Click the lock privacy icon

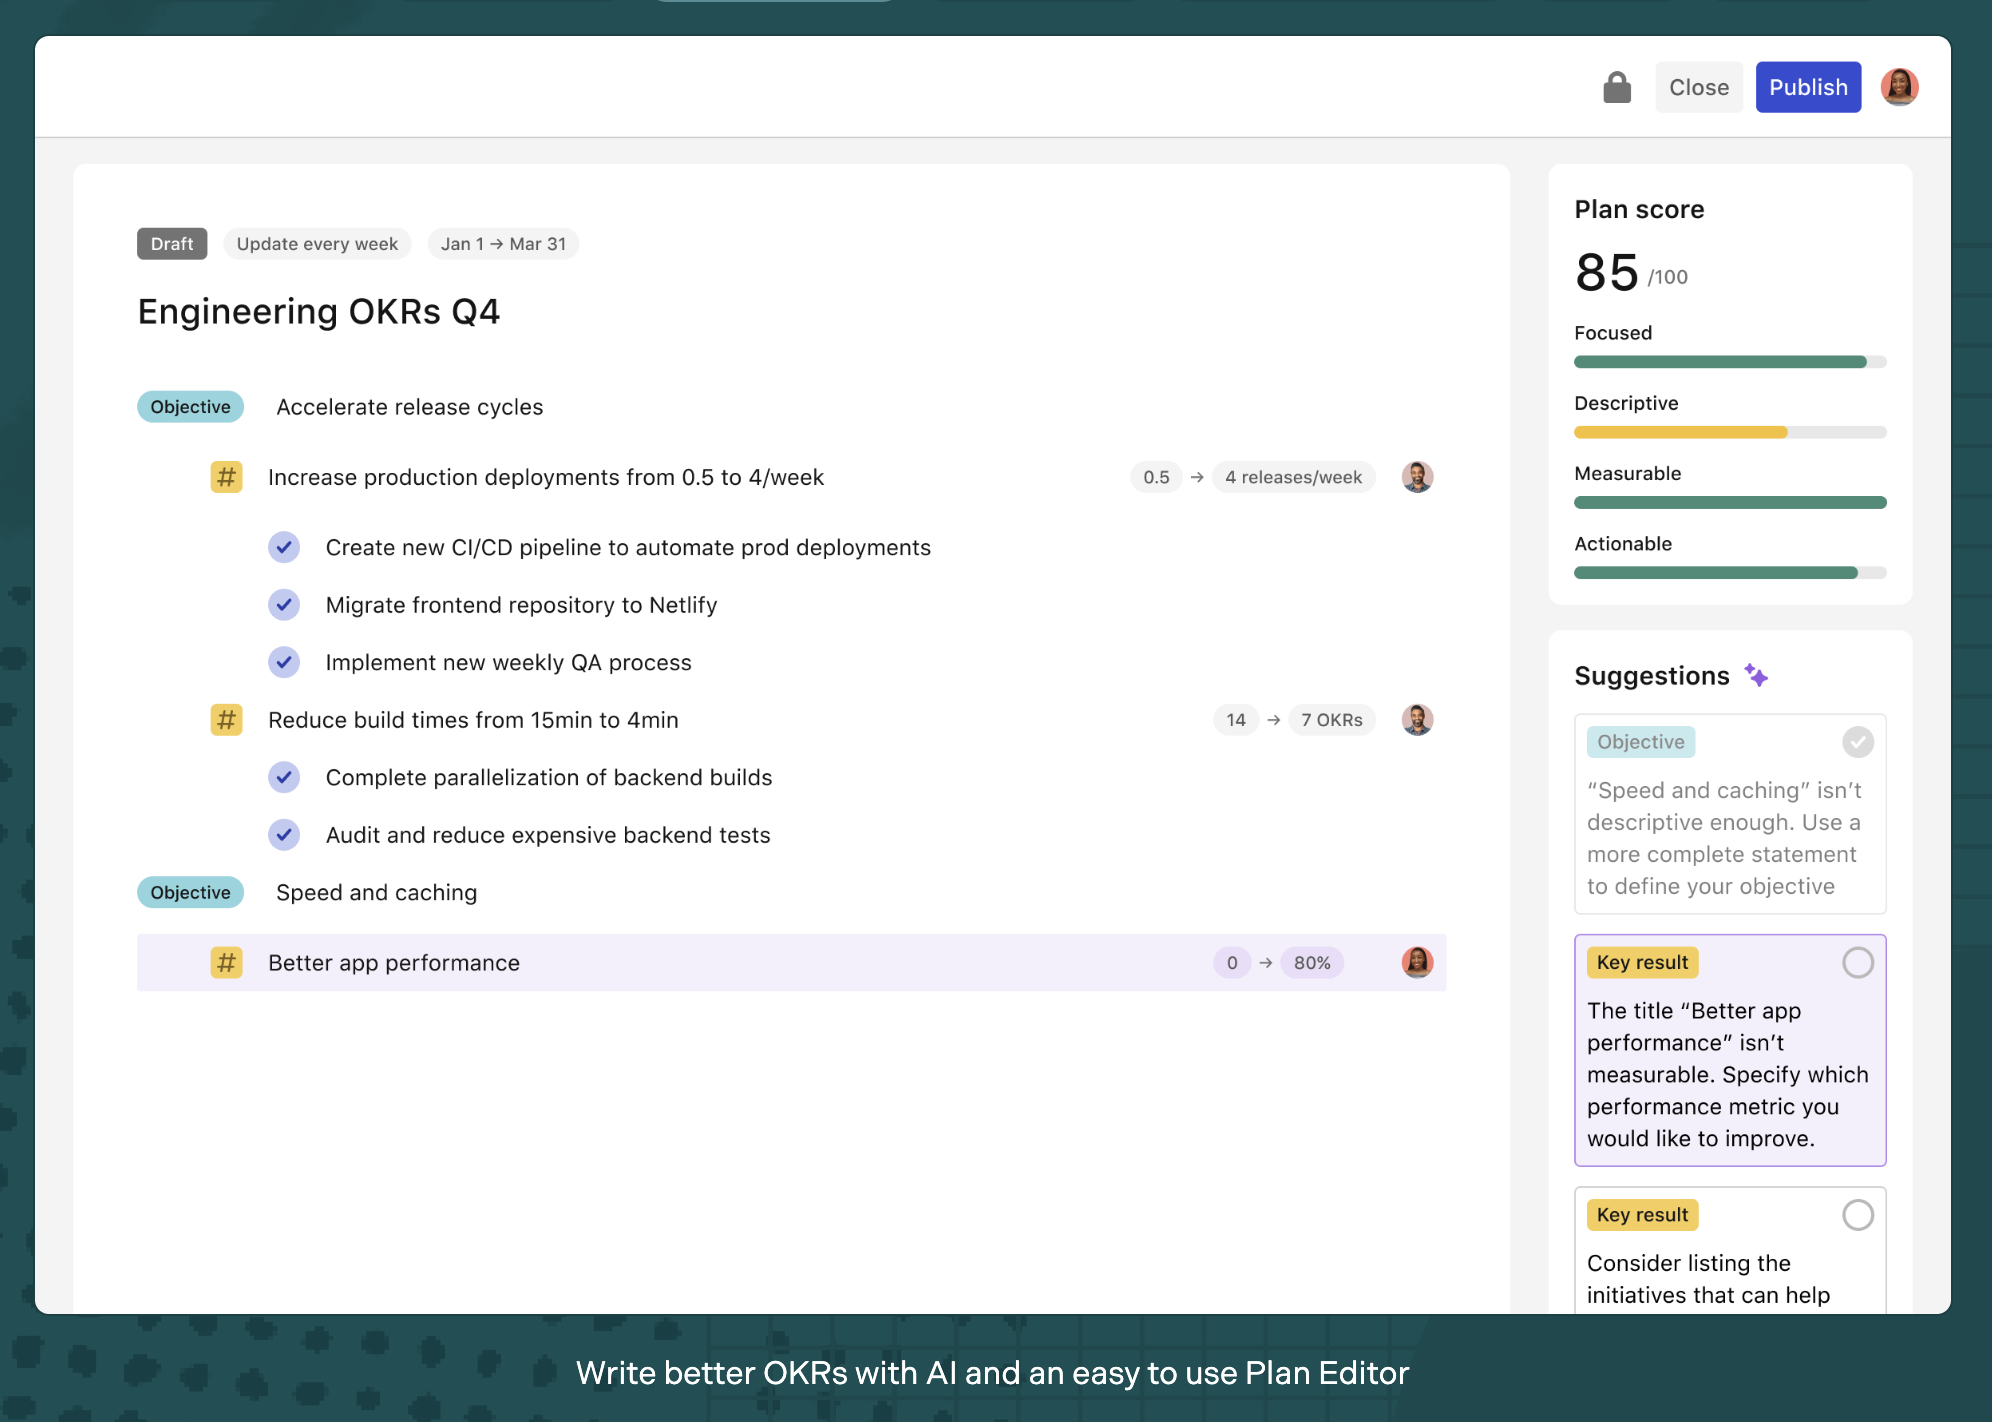click(1616, 87)
